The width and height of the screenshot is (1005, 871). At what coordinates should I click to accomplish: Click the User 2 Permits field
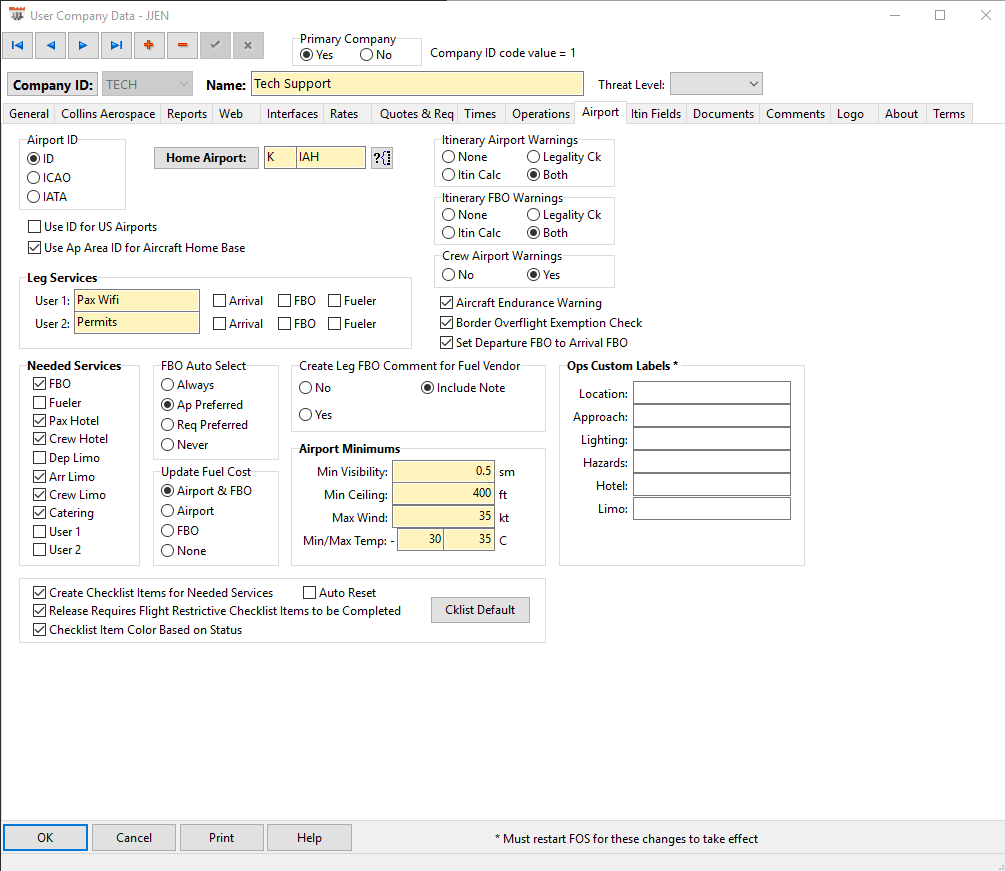coord(137,322)
